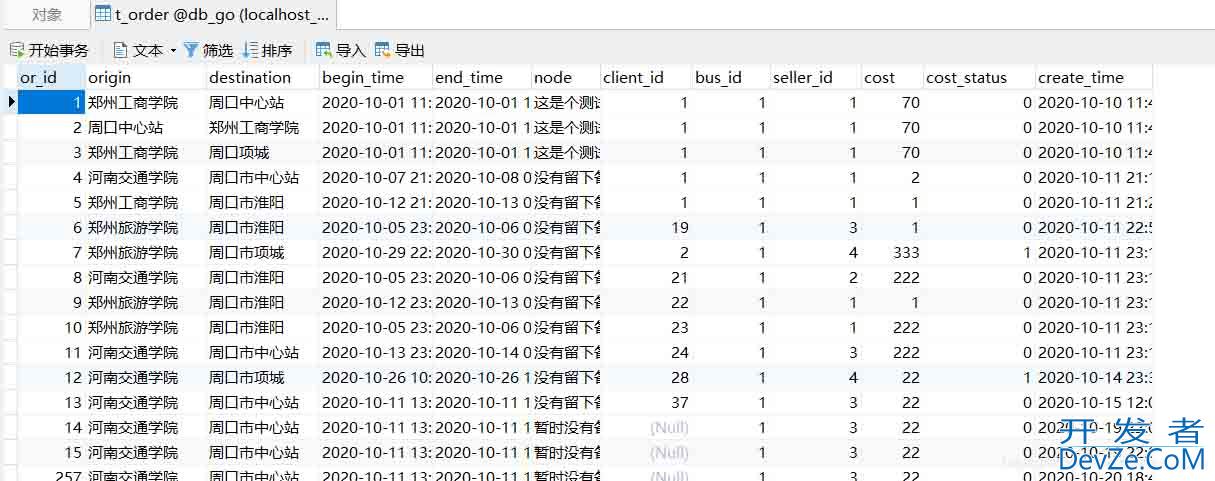
Task: Click client_id cell 19 in row 6
Action: pyautogui.click(x=646, y=227)
